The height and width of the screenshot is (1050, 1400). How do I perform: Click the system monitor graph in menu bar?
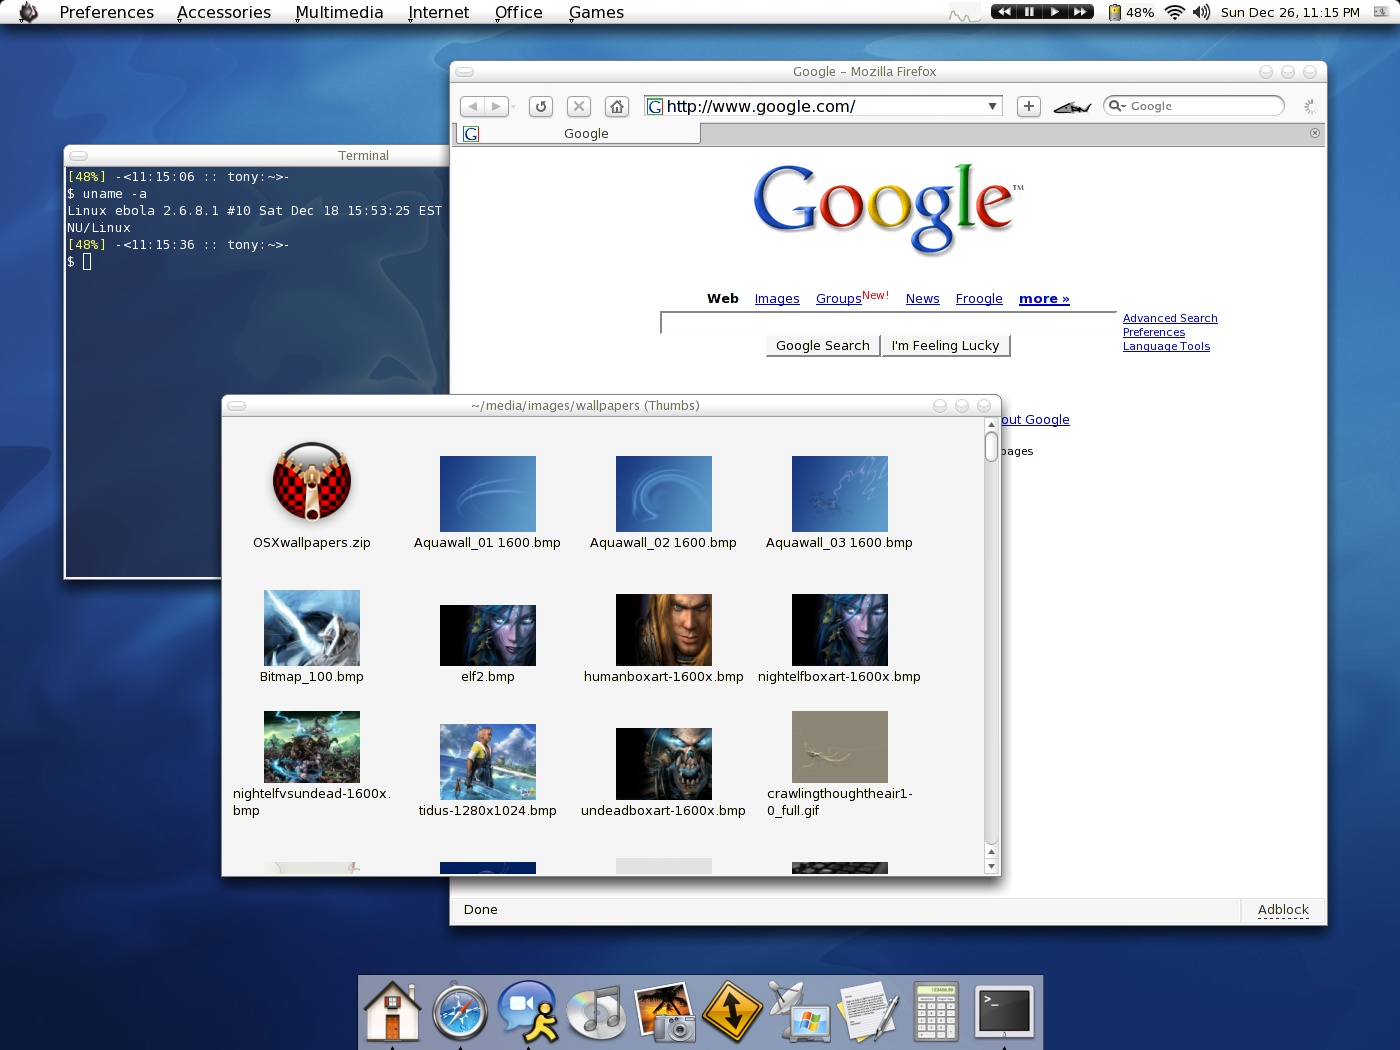pyautogui.click(x=965, y=13)
